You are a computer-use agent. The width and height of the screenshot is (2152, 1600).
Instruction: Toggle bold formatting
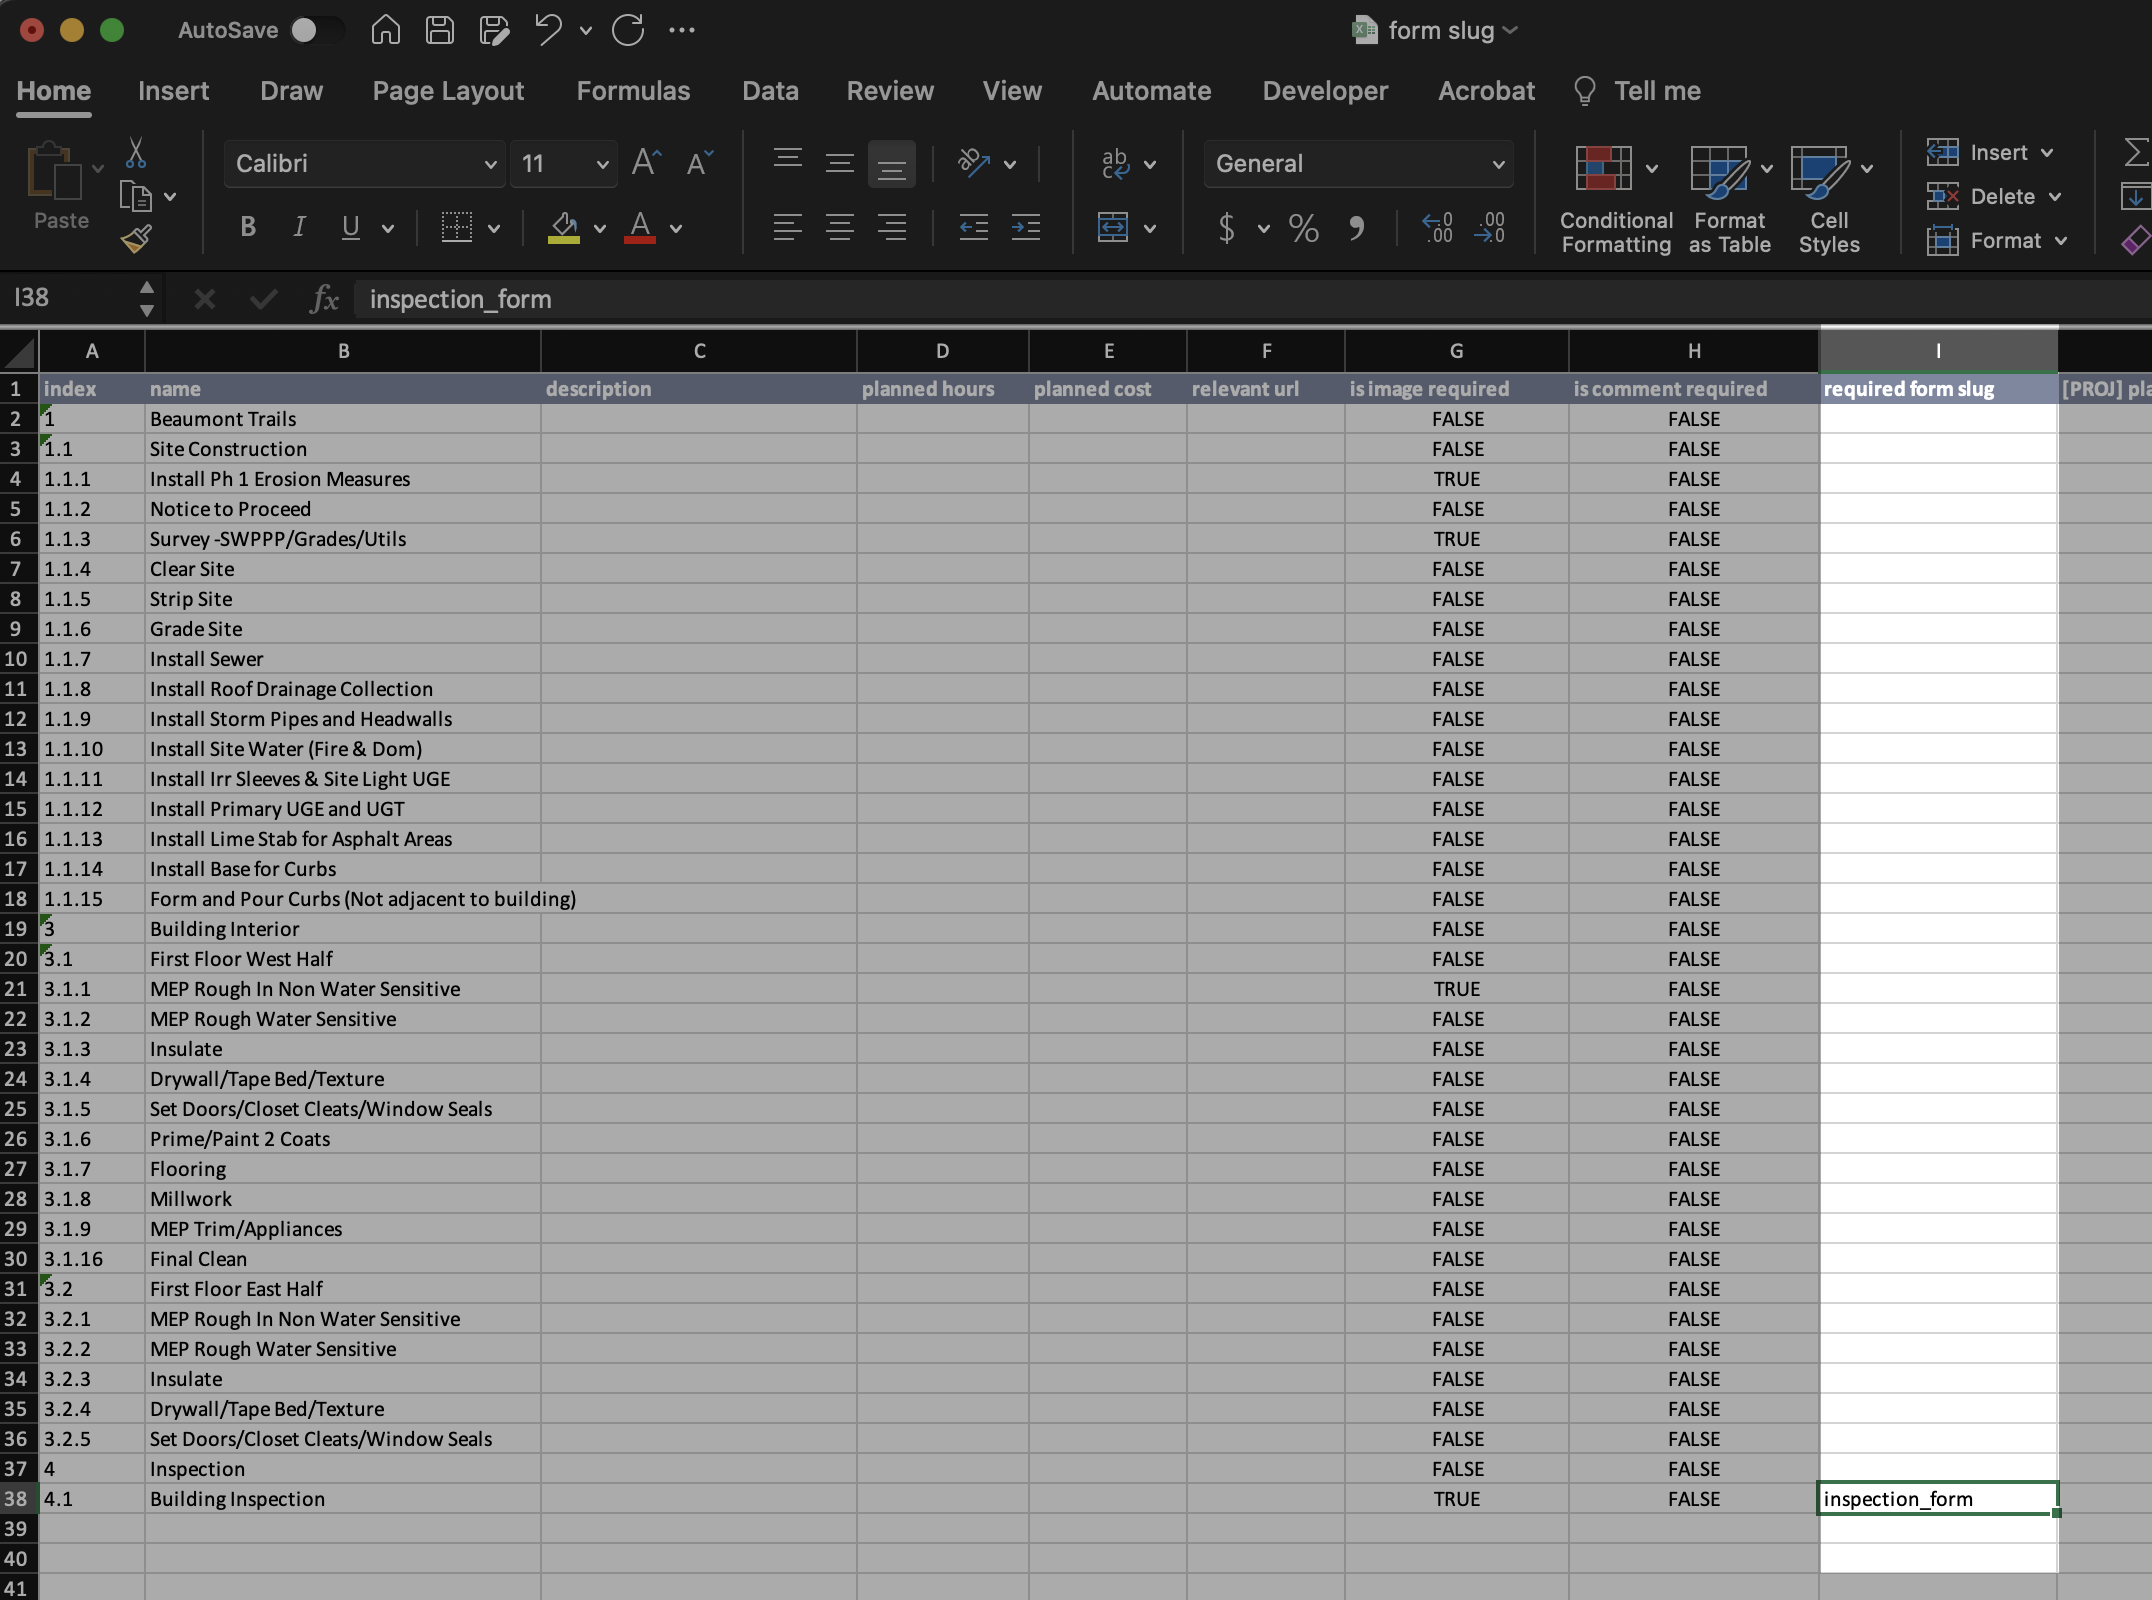coord(248,228)
